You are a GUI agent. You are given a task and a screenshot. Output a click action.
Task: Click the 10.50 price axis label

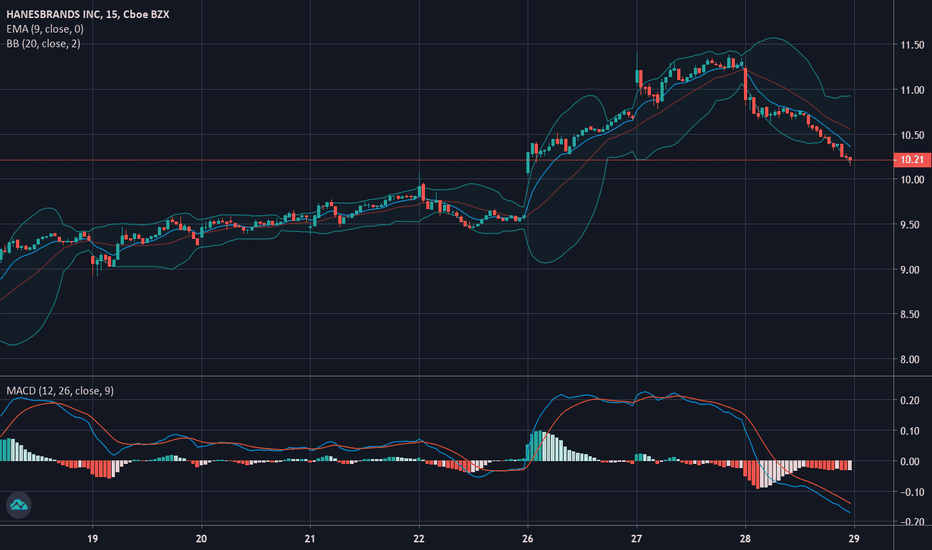pos(912,135)
